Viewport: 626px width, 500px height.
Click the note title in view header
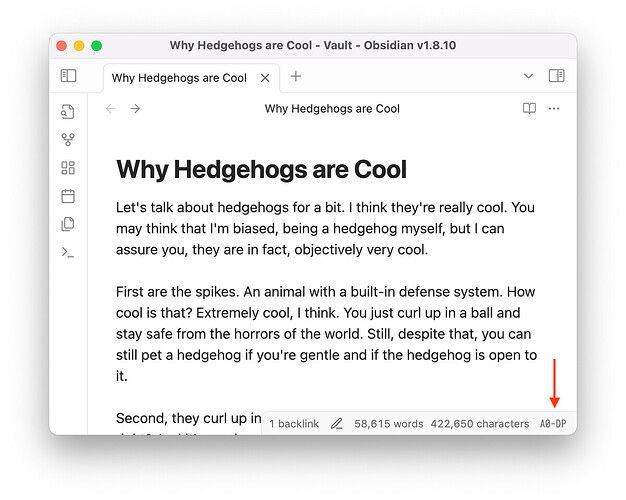332,109
